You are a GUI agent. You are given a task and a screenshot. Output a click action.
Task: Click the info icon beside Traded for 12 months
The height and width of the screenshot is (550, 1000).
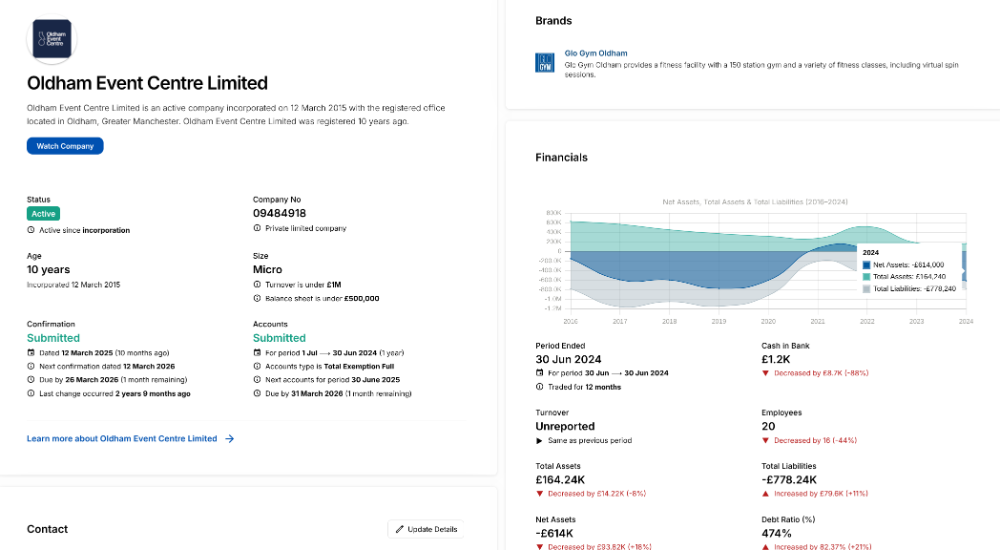[540, 387]
